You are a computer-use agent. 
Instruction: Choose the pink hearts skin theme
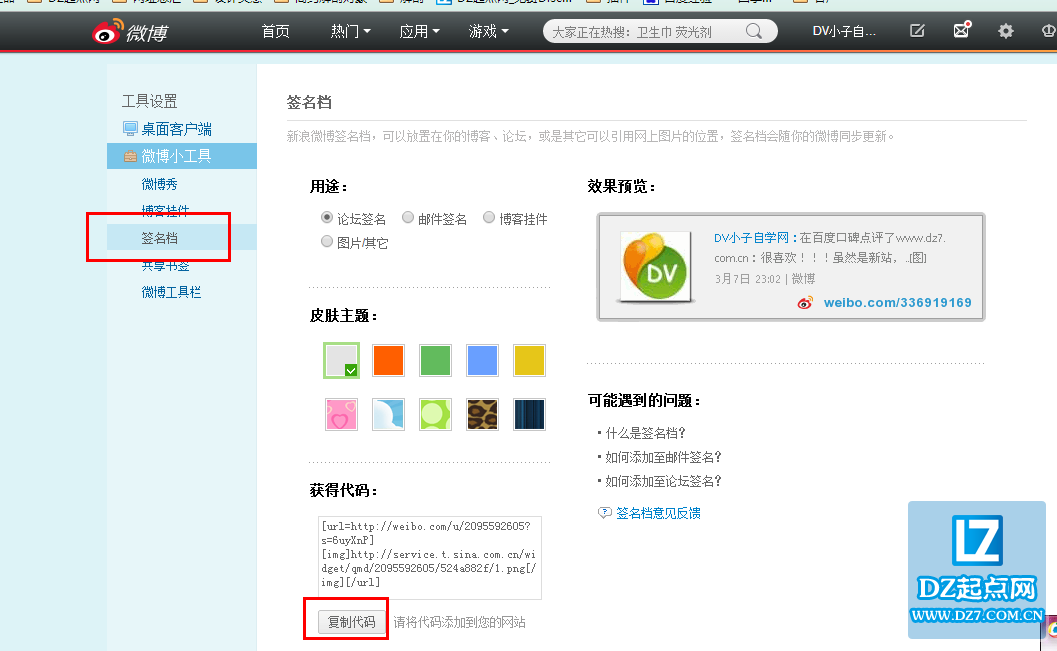click(x=341, y=414)
